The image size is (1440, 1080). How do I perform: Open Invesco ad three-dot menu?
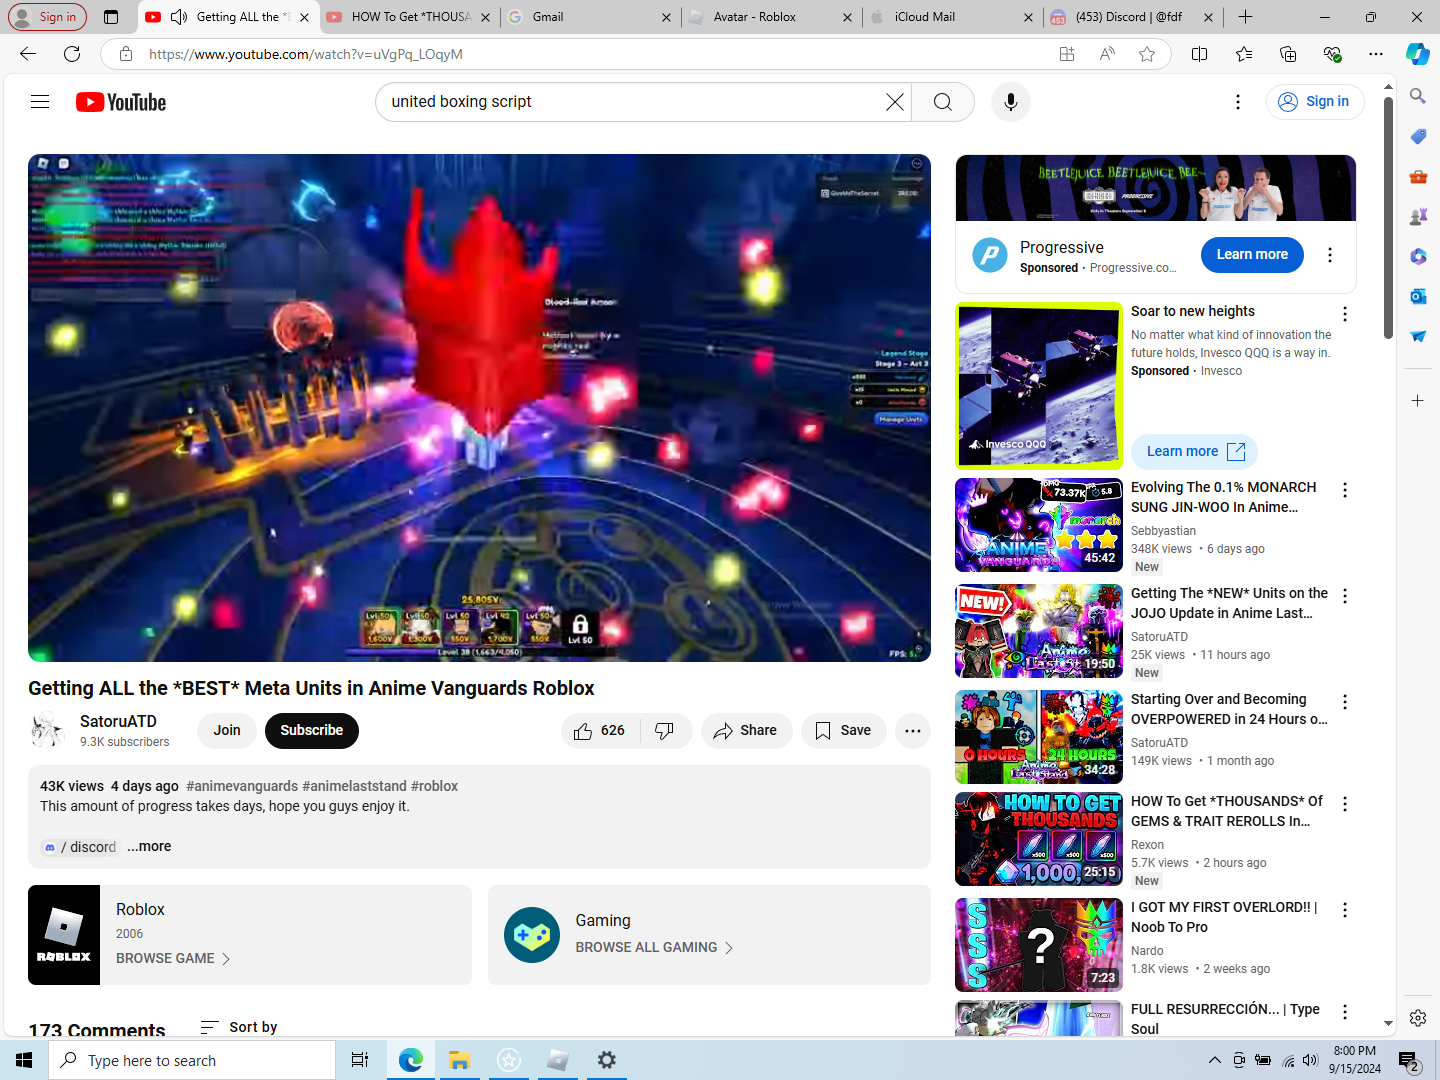coord(1345,314)
